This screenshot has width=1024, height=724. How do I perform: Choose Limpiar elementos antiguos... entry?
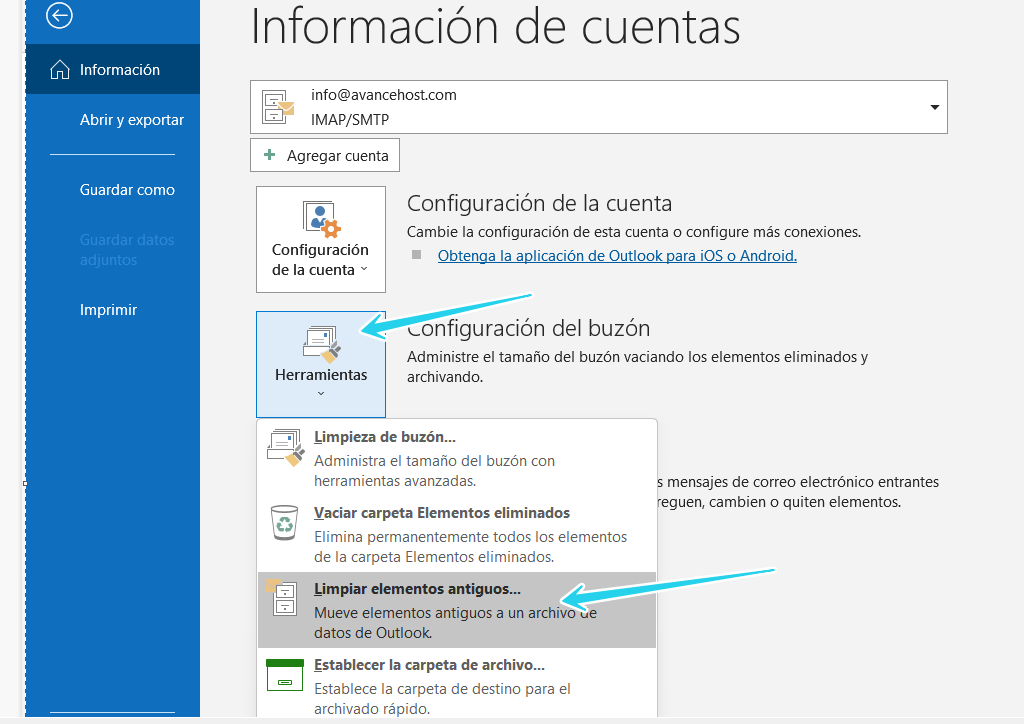click(456, 610)
